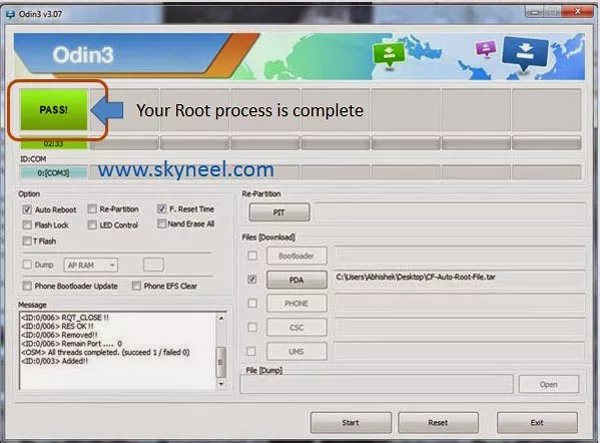Click the PDA file browse button
The image size is (600, 443).
(297, 280)
